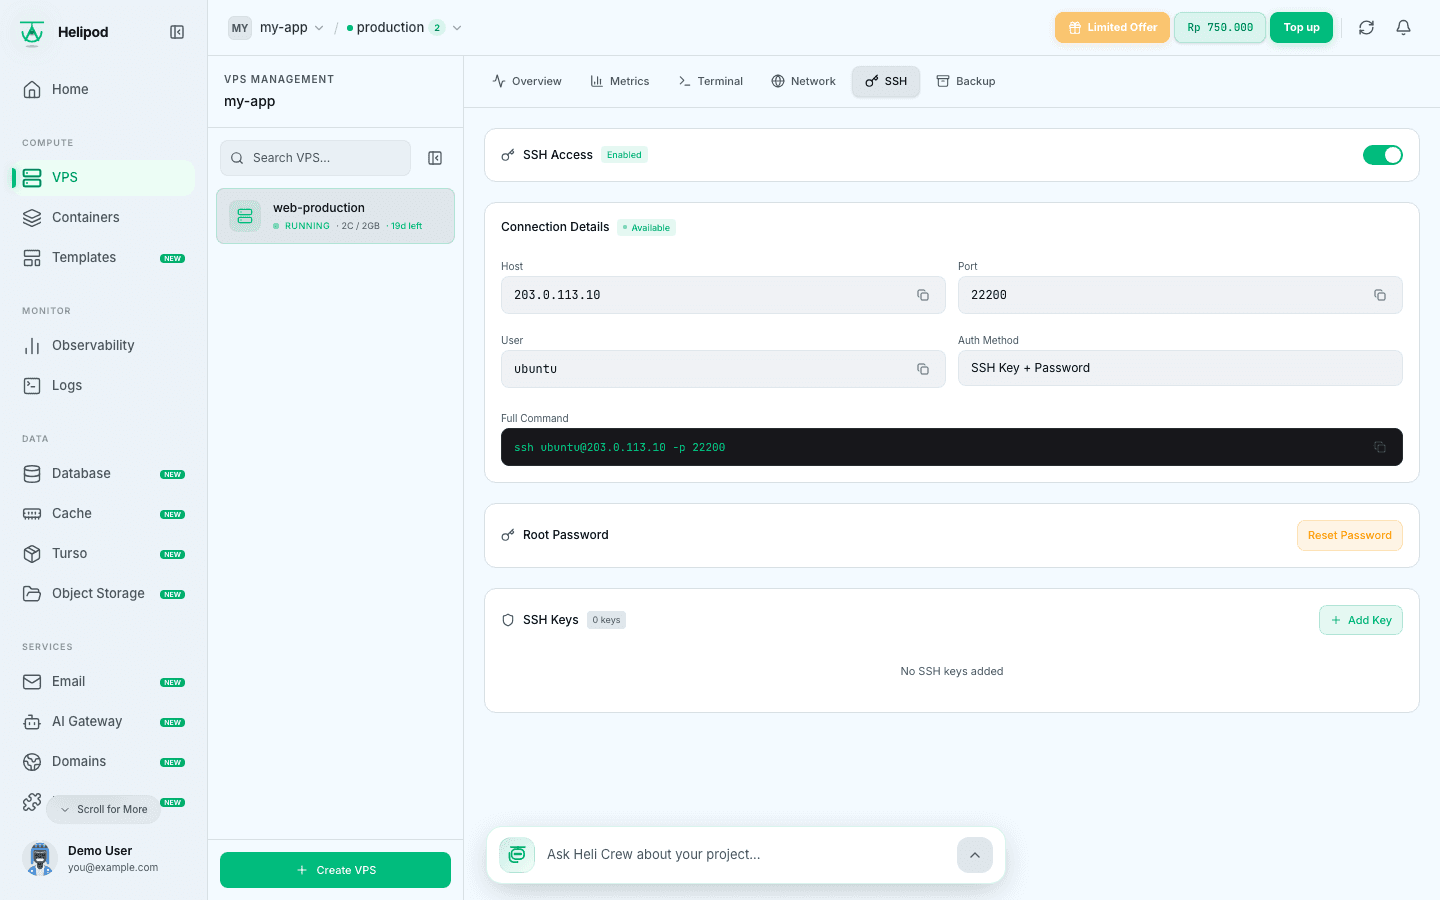Click the Host field 203.0.113.10
Screen dimensions: 1440x900
click(723, 295)
